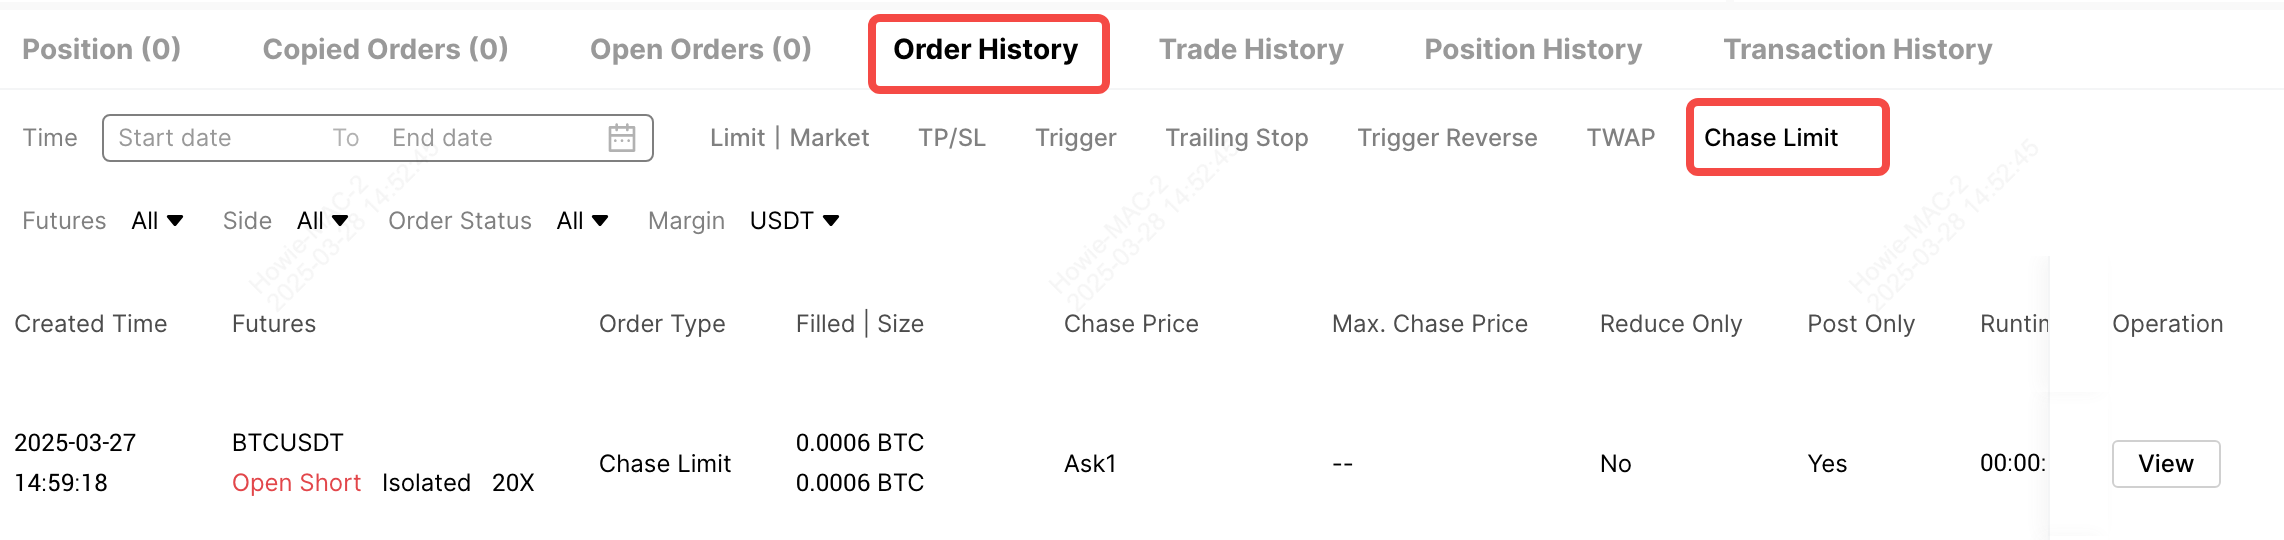The height and width of the screenshot is (540, 2284).
Task: Show TP/SL order history
Action: pyautogui.click(x=952, y=138)
